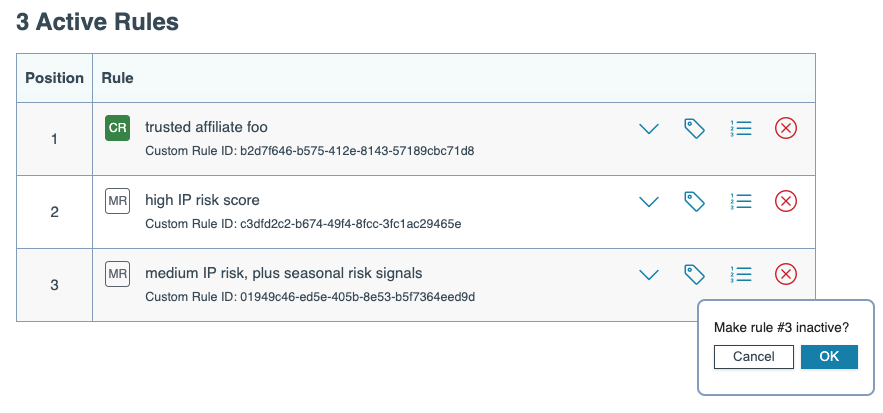Select the high IP risk score rule name
Screen dimensions: 883x413
[202, 200]
